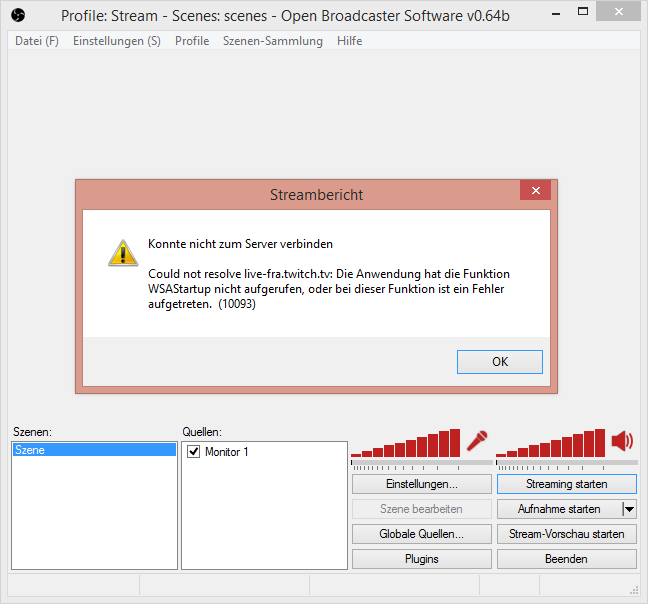Click the desktop audio volume slider track

[x=567, y=463]
